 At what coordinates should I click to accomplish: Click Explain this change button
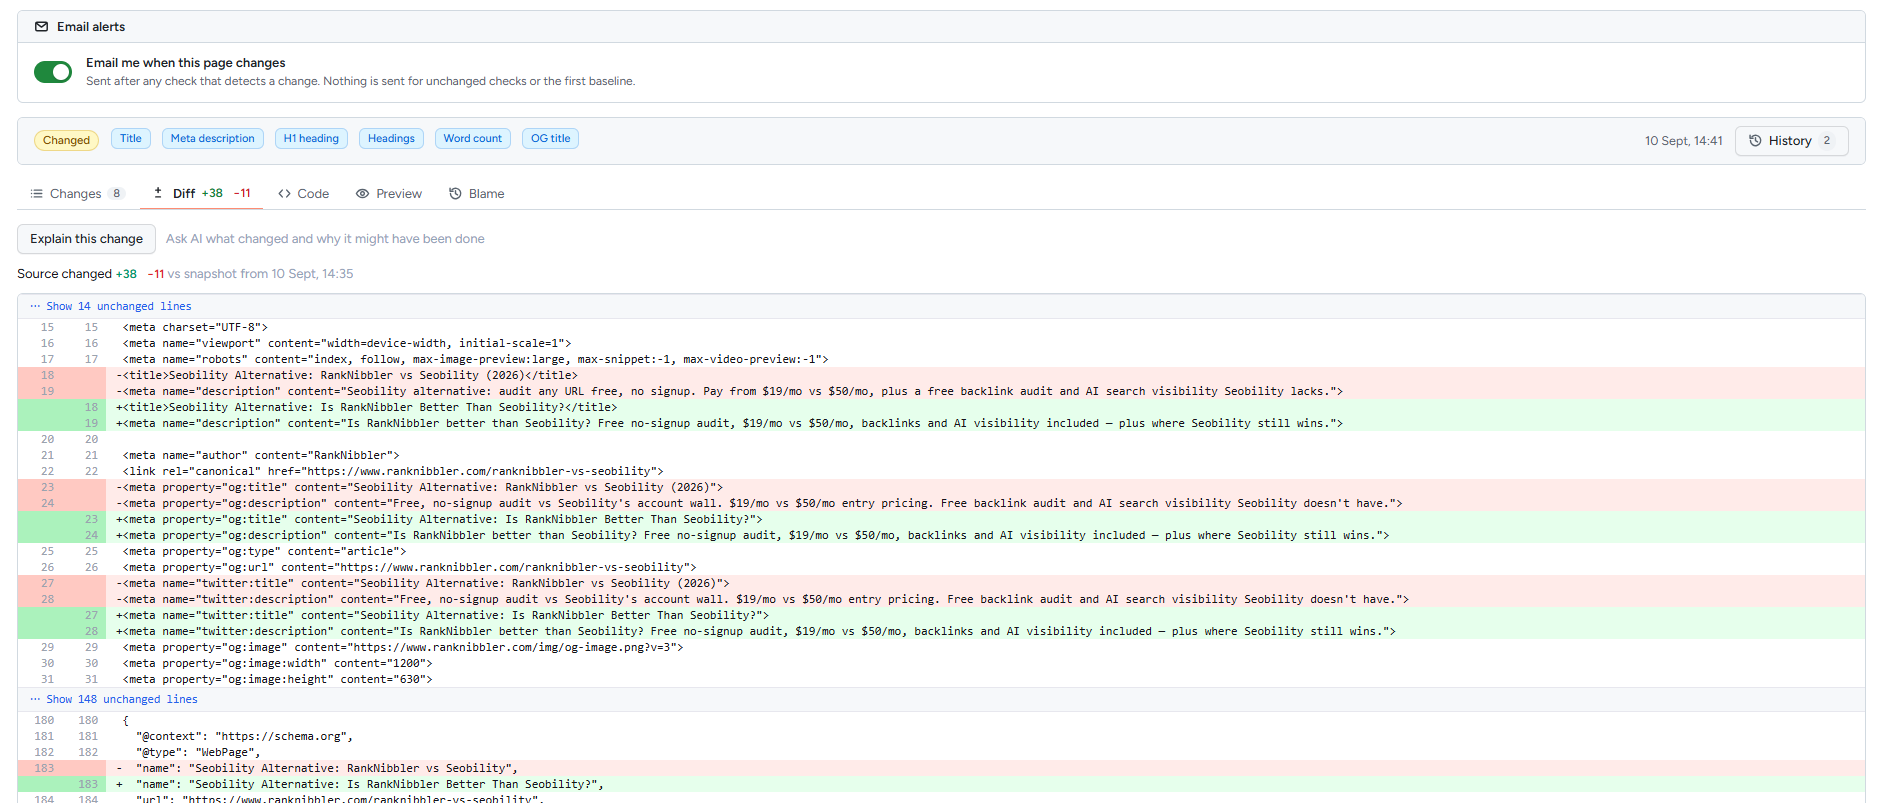click(x=87, y=239)
